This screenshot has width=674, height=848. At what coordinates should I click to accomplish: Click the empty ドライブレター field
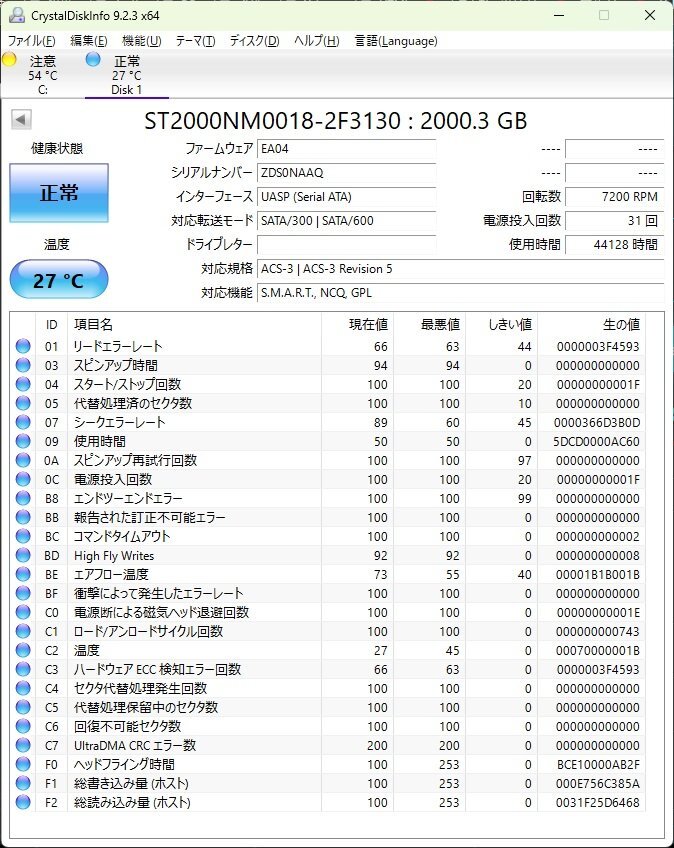[x=347, y=244]
